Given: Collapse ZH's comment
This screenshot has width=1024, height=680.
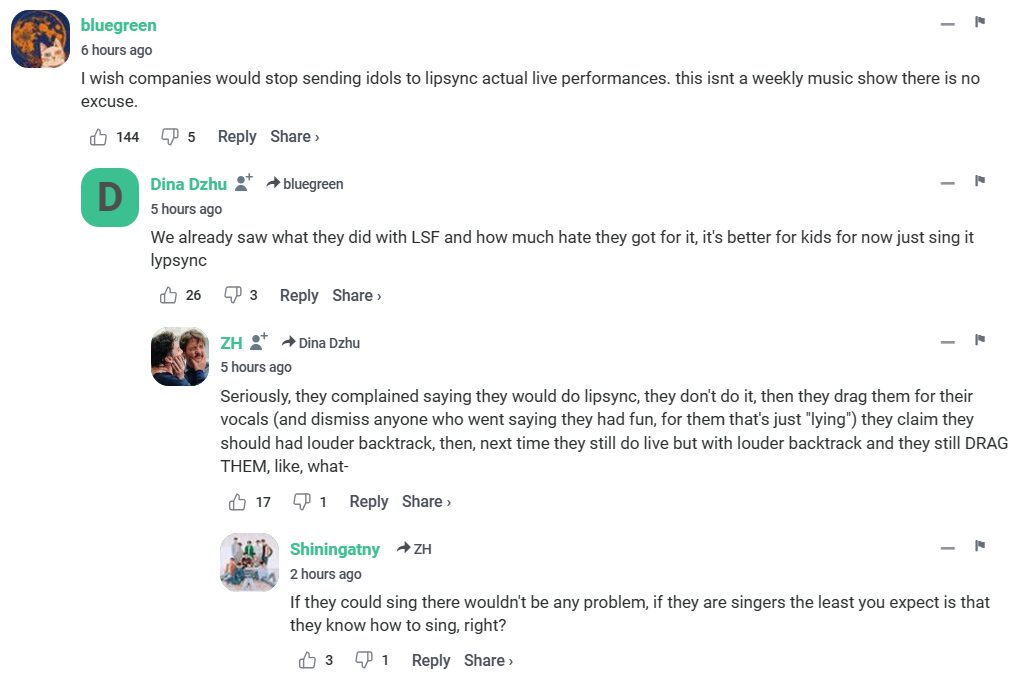Looking at the screenshot, I should [x=948, y=342].
